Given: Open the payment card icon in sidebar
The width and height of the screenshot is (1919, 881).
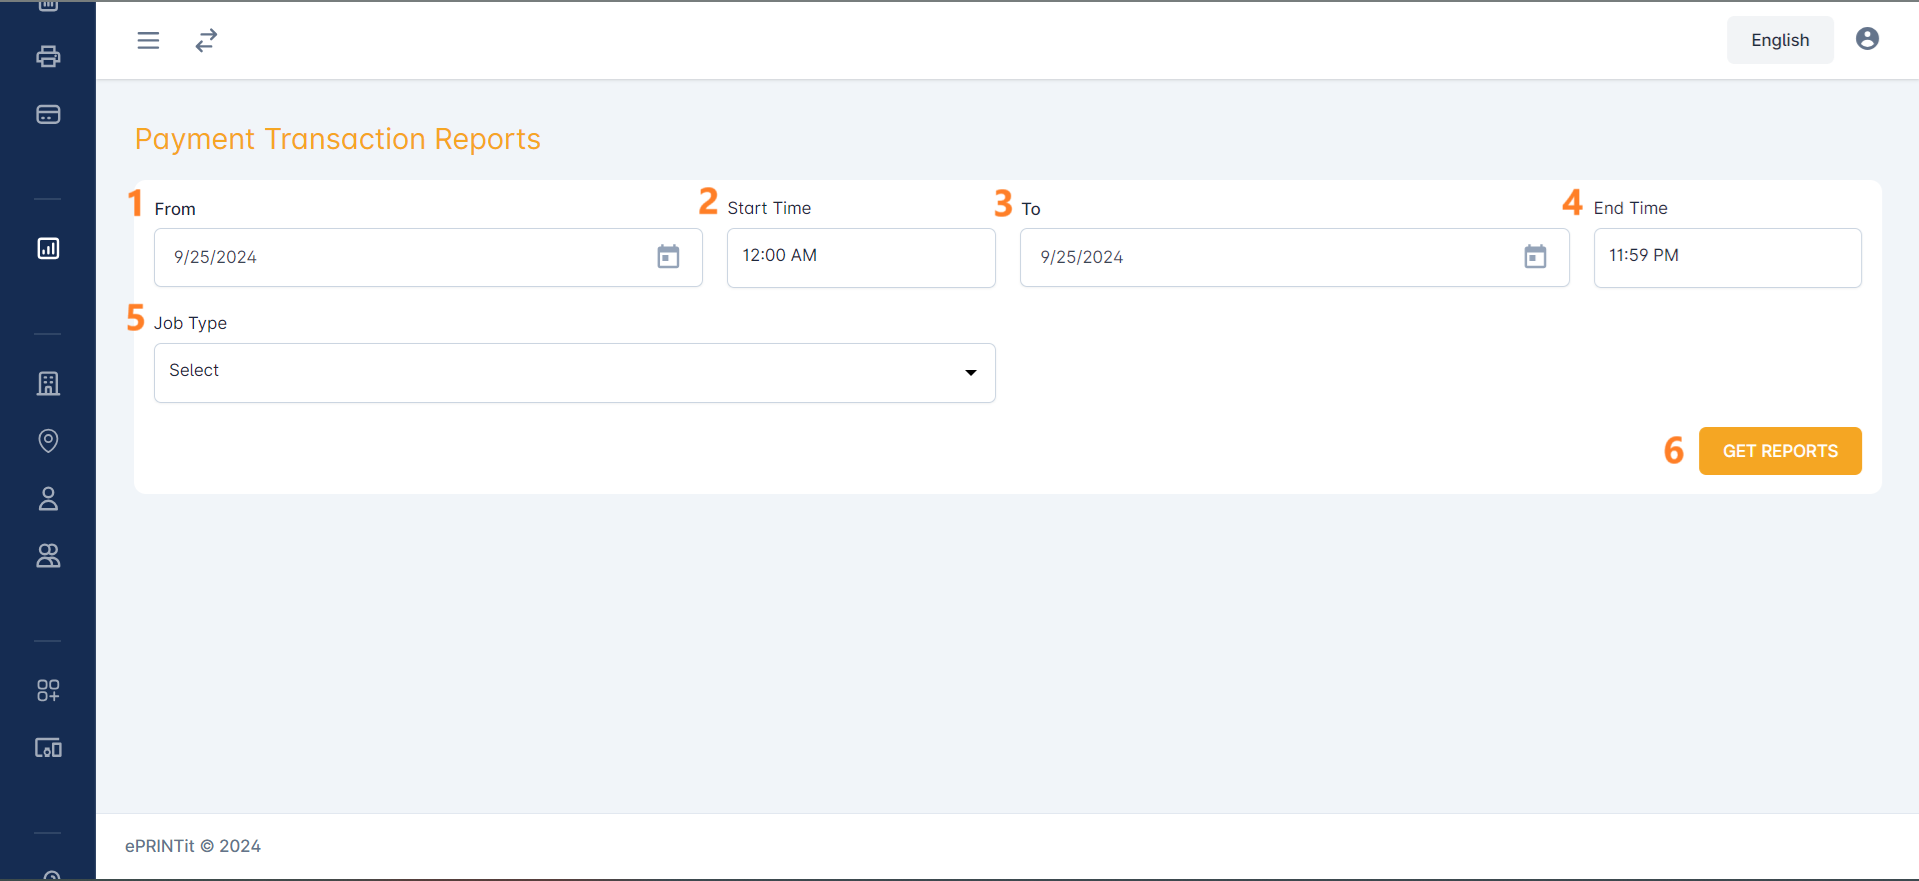Looking at the screenshot, I should (x=48, y=114).
